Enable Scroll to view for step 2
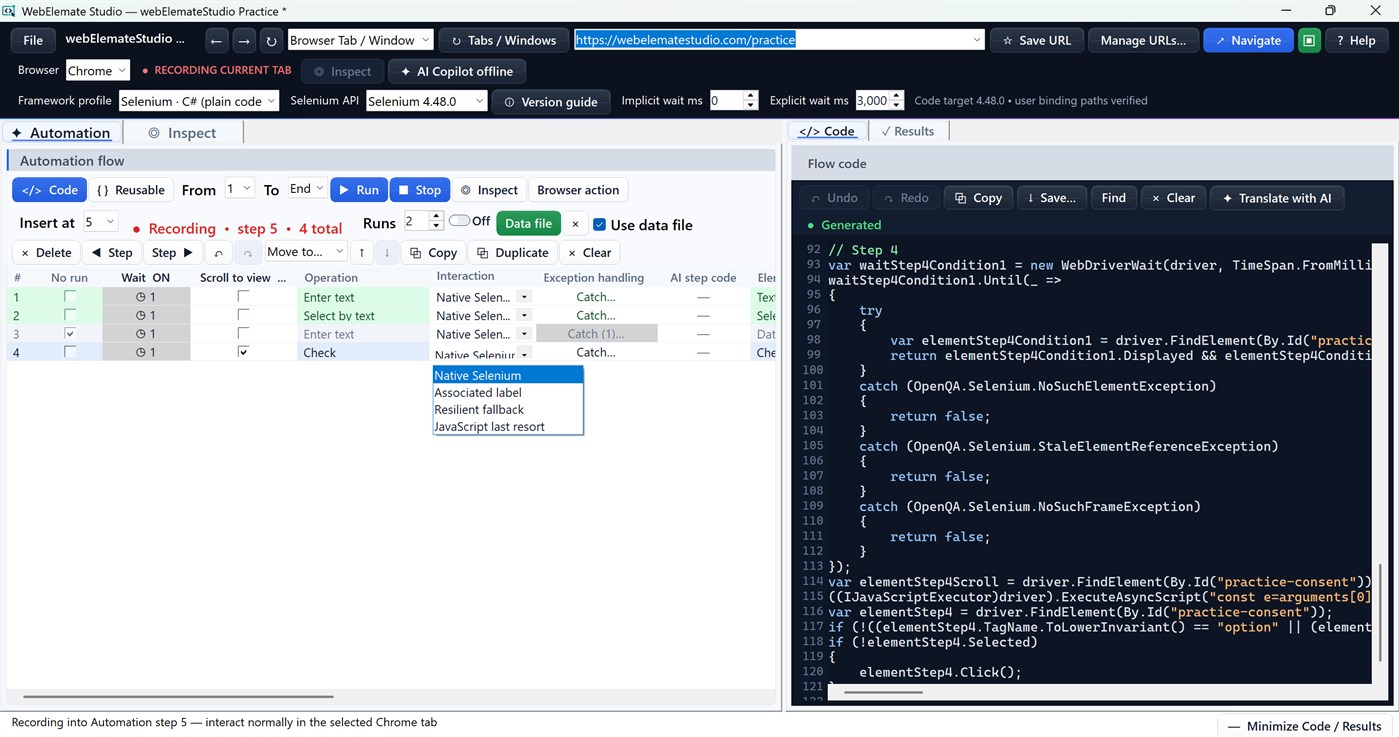This screenshot has width=1399, height=737. pos(243,315)
